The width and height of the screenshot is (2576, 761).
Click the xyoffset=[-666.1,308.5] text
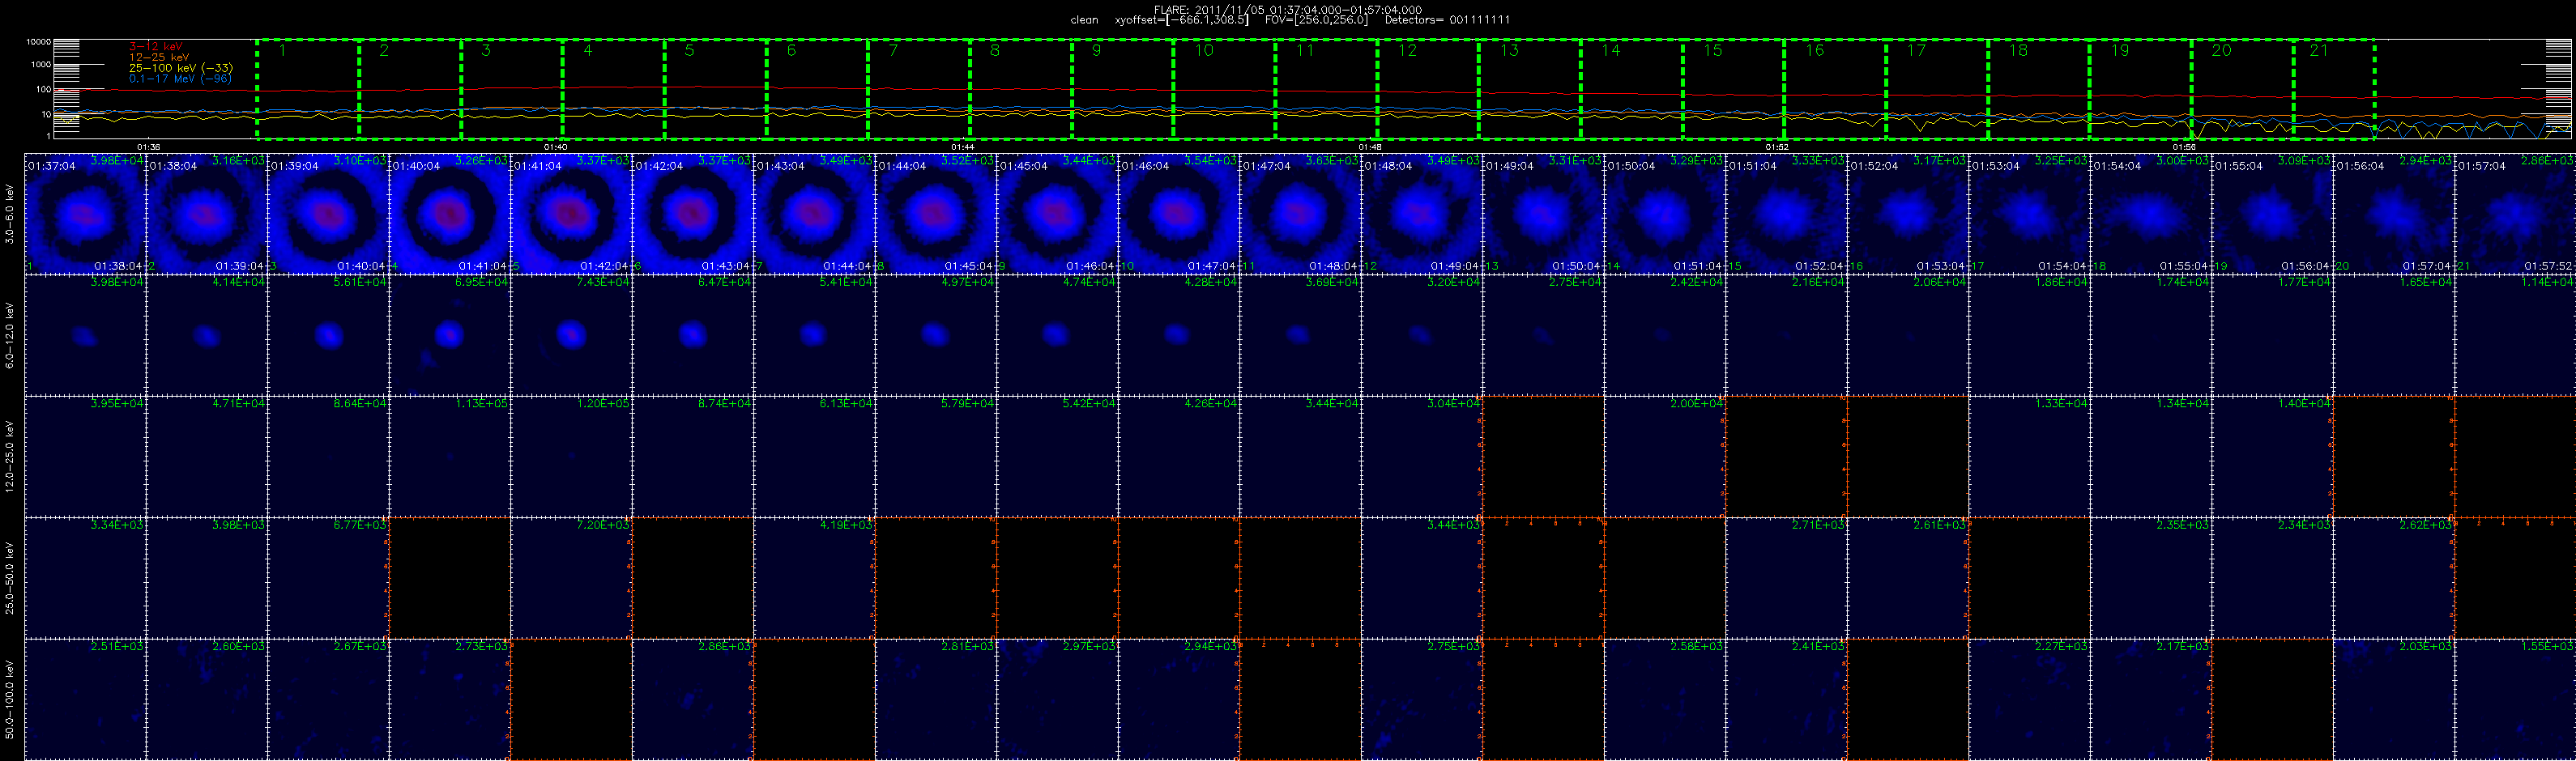point(1182,20)
